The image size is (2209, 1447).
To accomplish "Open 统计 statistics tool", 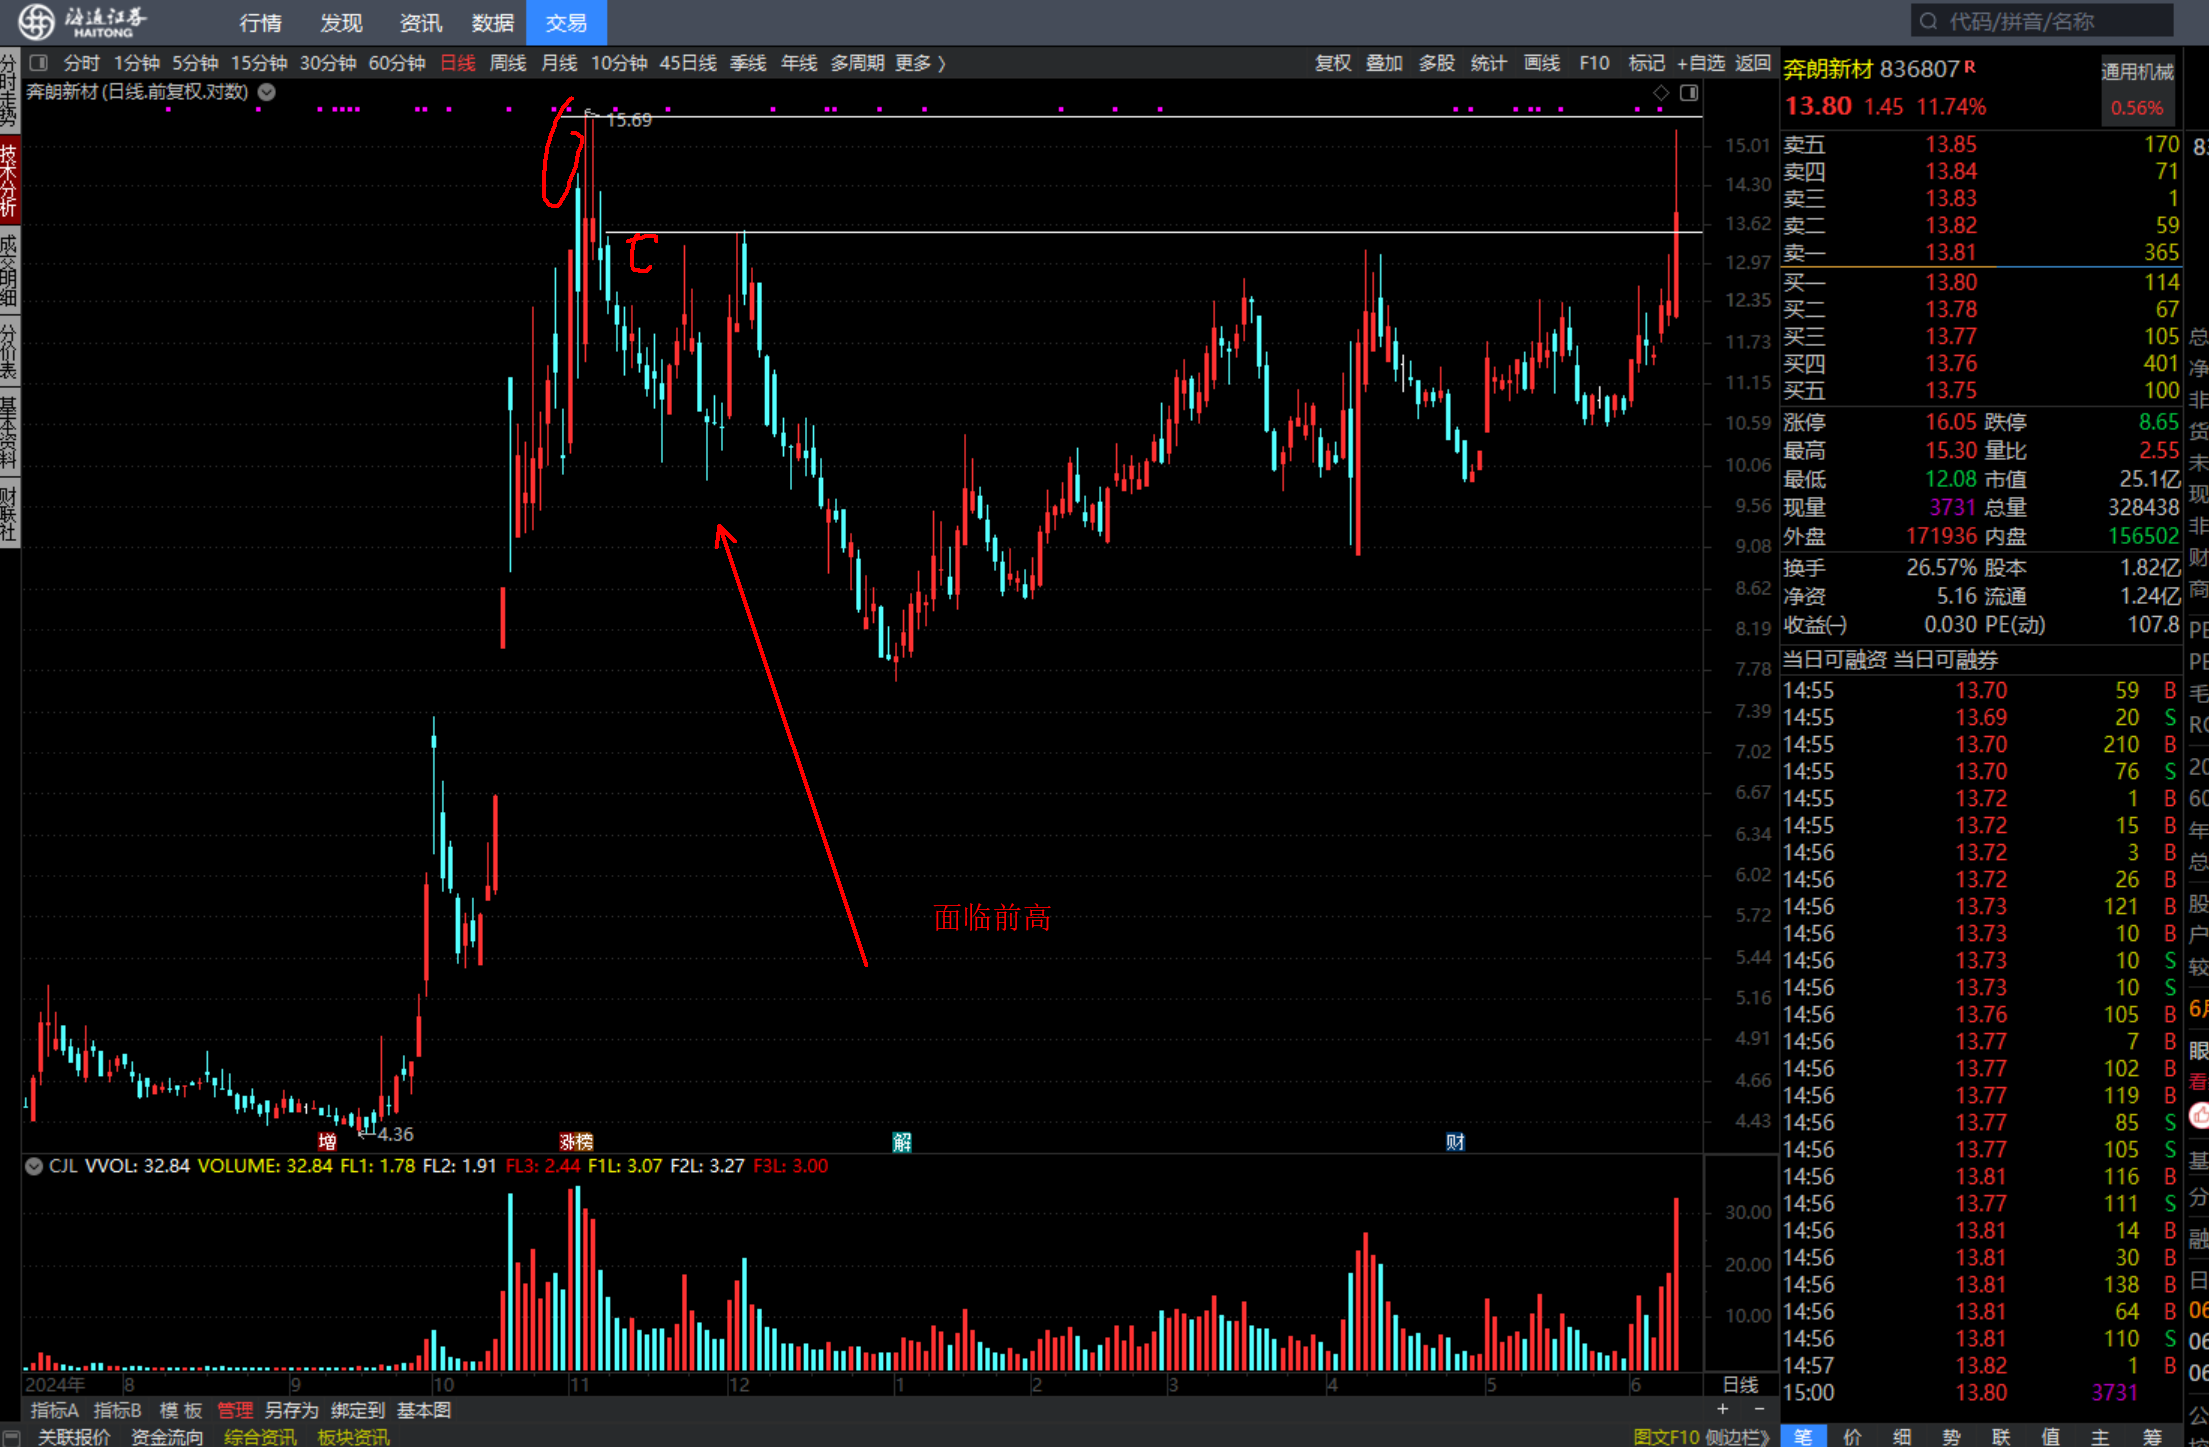I will (1489, 63).
